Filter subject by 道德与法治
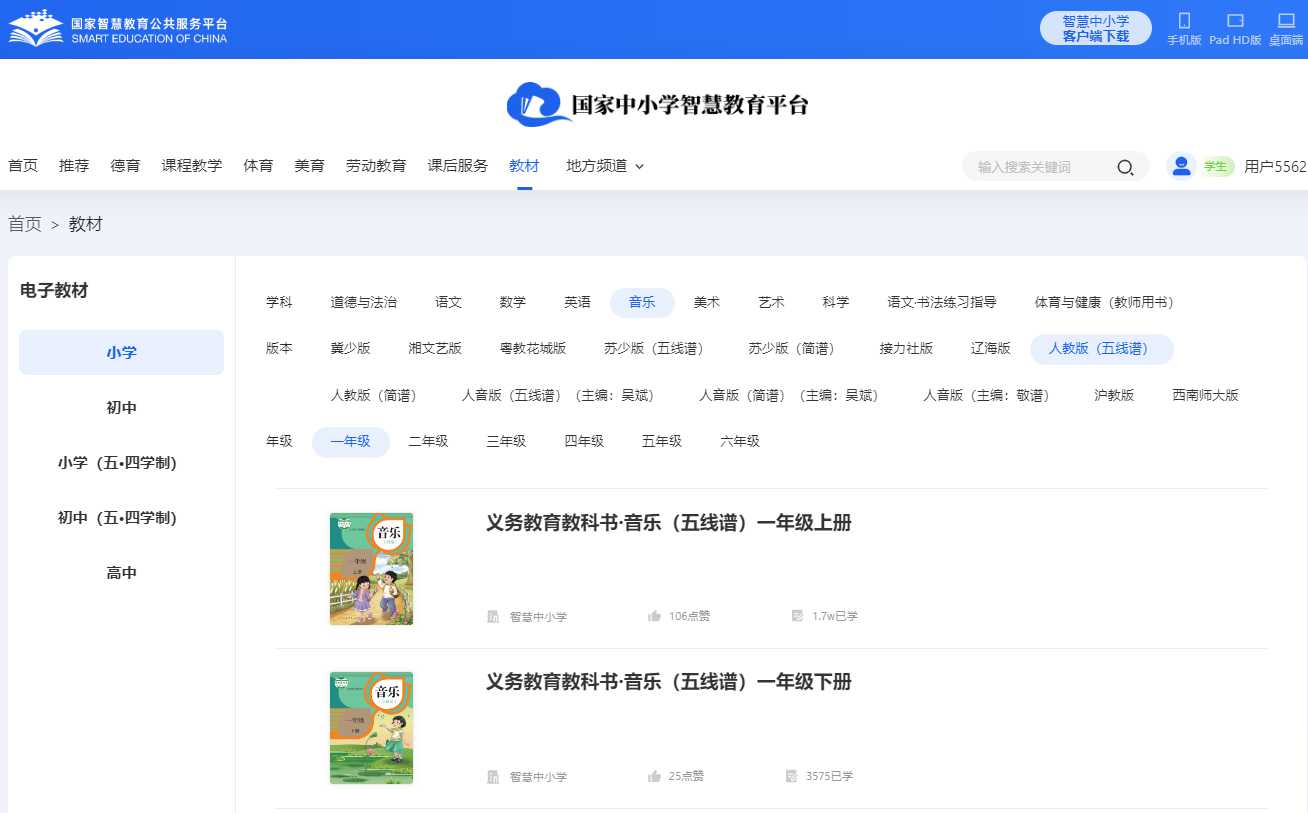The height and width of the screenshot is (813, 1308). (x=363, y=302)
